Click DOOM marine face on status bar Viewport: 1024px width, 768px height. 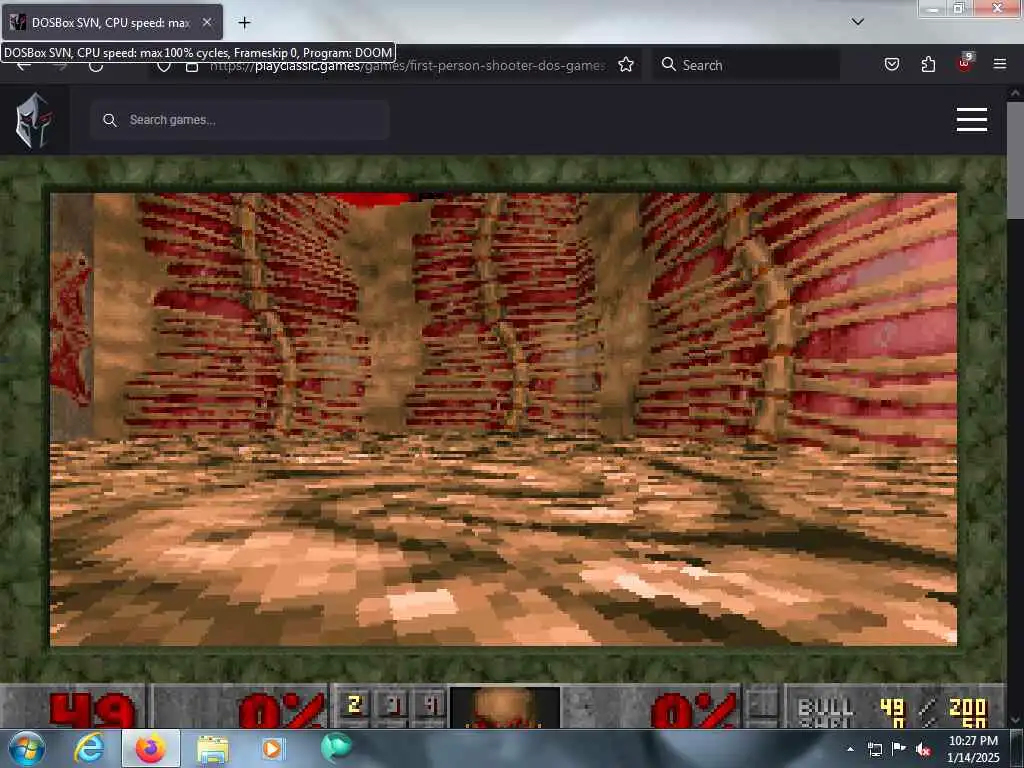click(x=504, y=708)
